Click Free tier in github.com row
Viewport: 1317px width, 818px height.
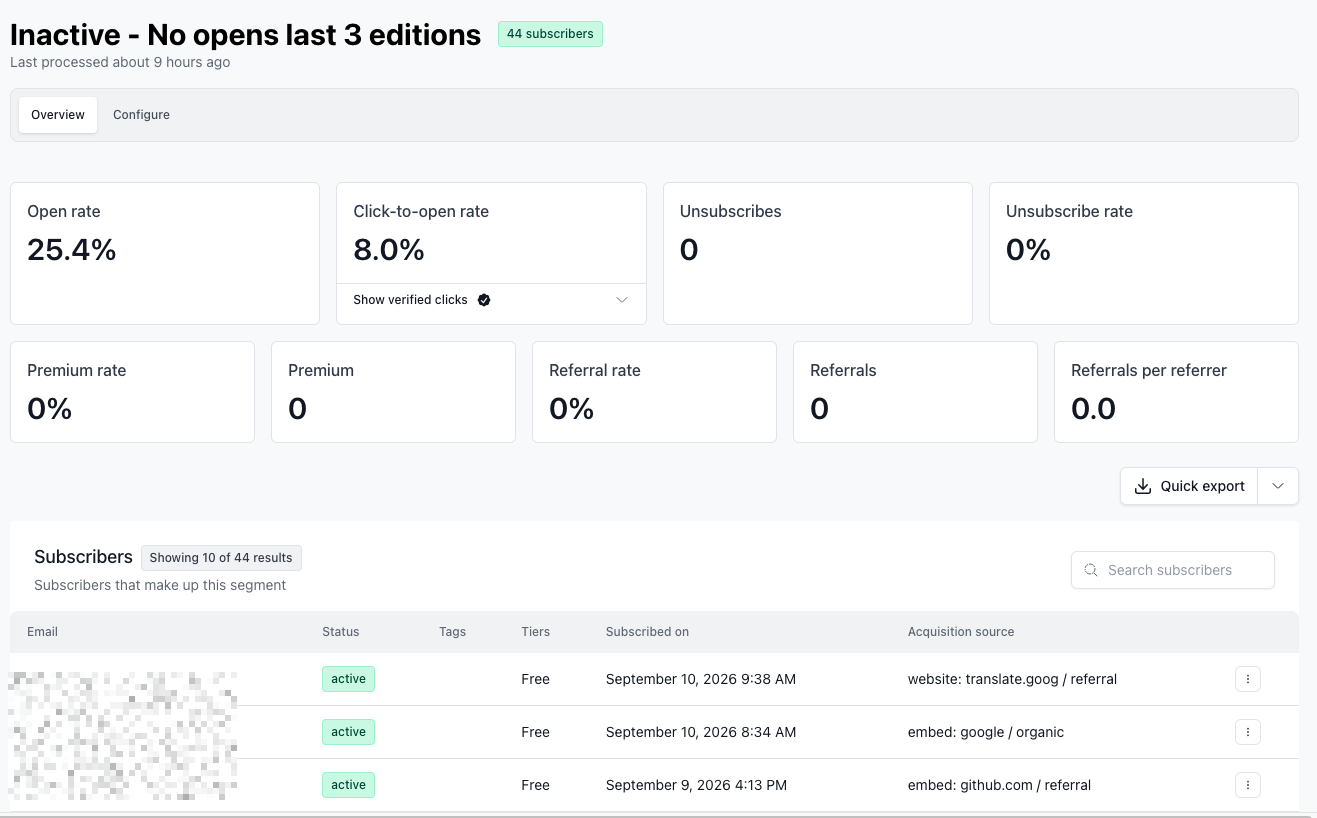pos(535,785)
